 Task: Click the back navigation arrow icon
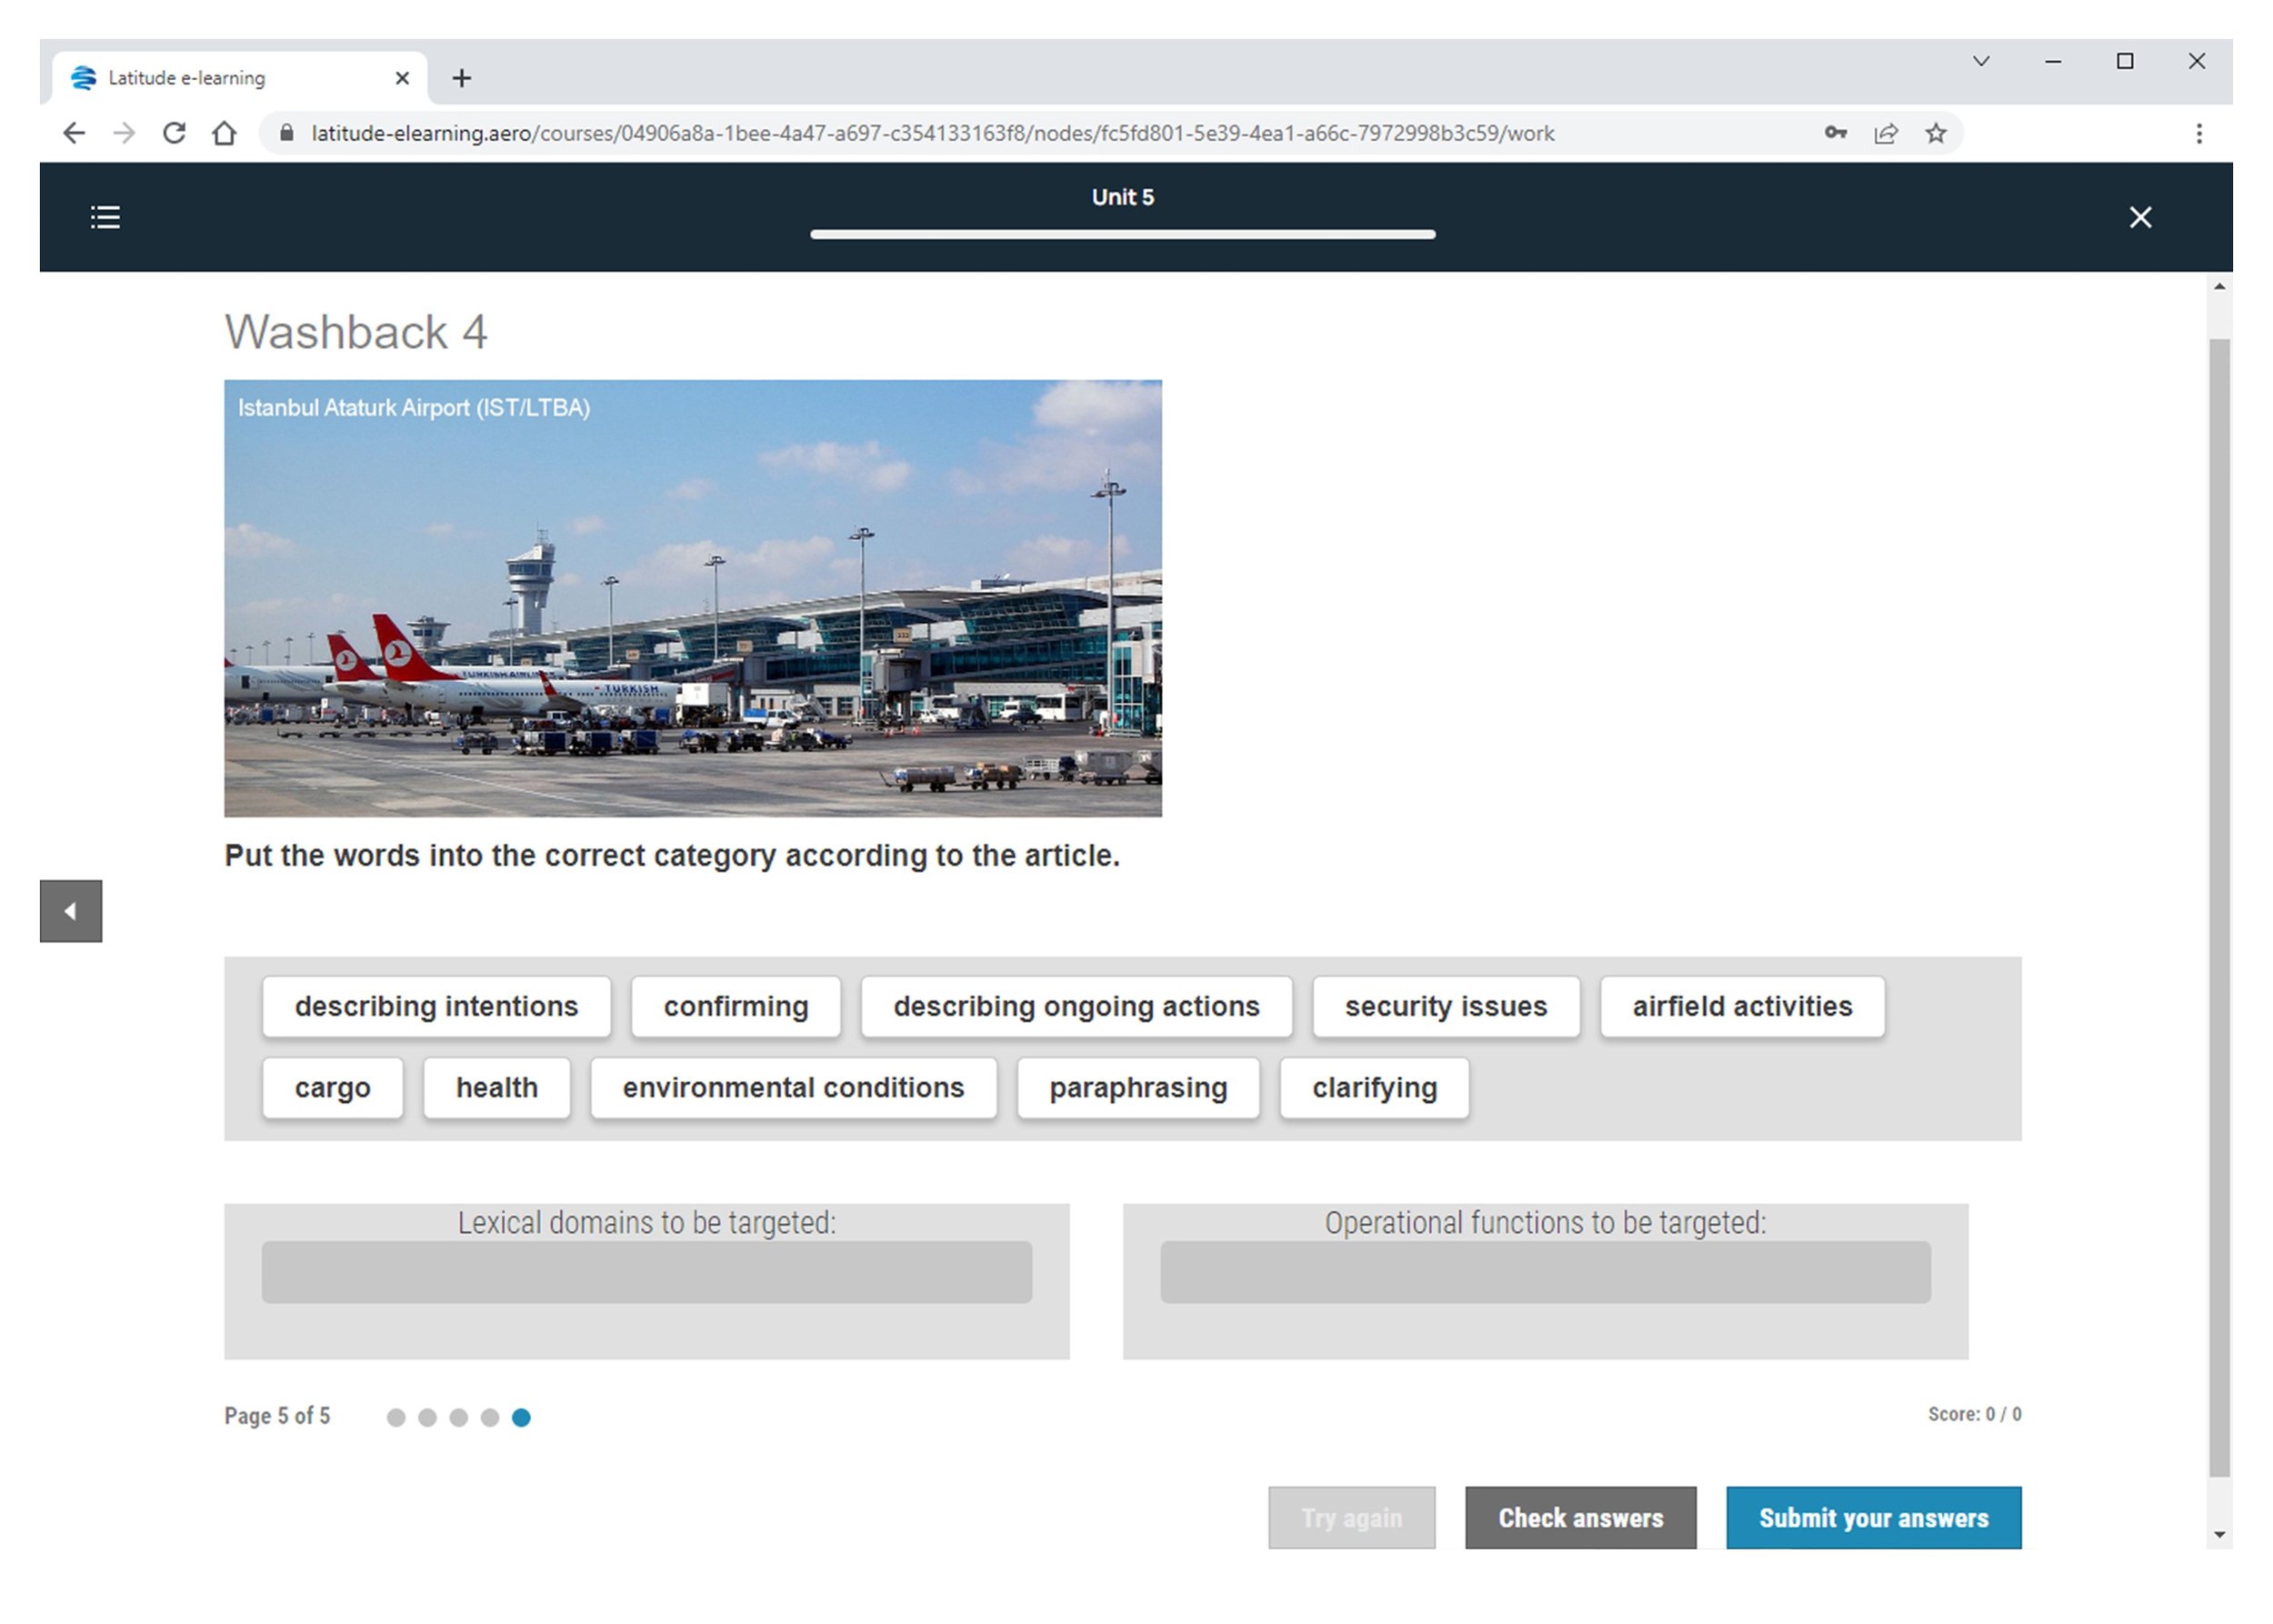tap(70, 912)
